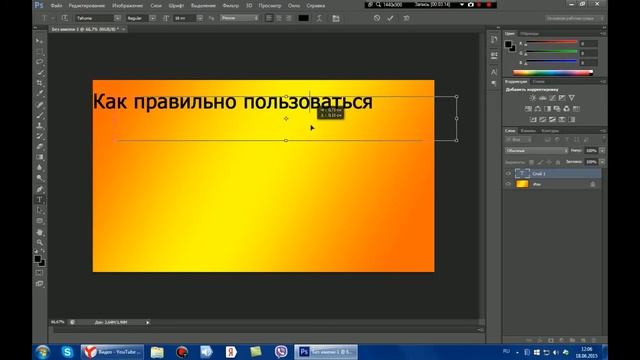Hide the Фон background layer
The height and width of the screenshot is (360, 640).
508,184
